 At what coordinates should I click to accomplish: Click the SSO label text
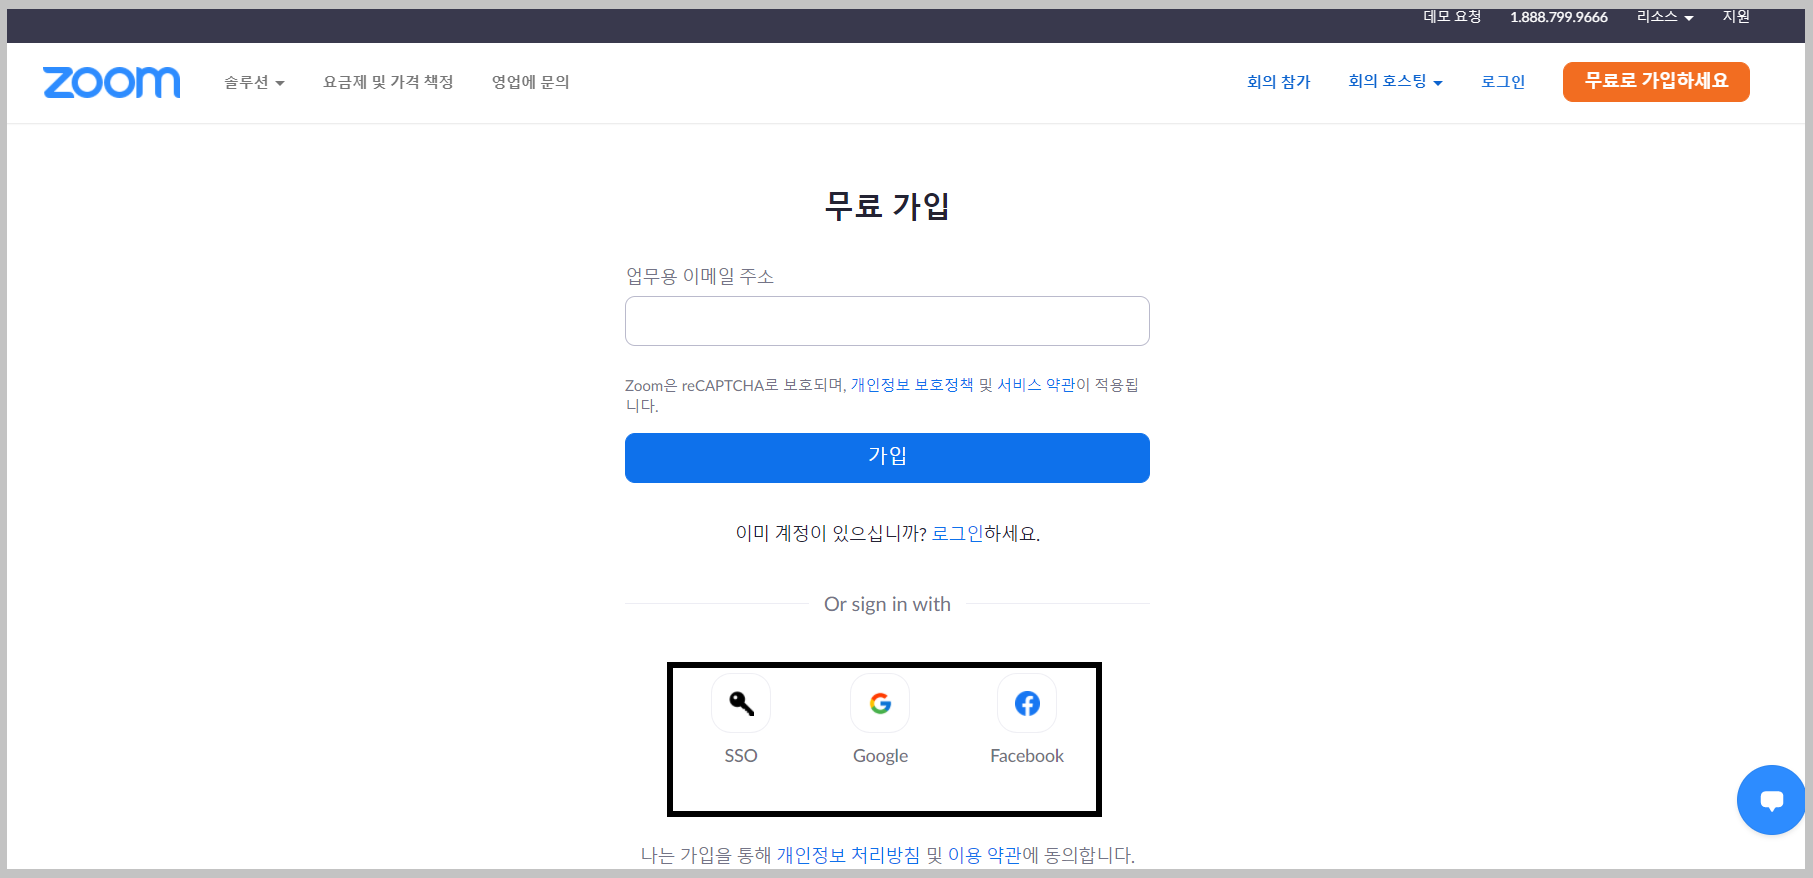[741, 756]
